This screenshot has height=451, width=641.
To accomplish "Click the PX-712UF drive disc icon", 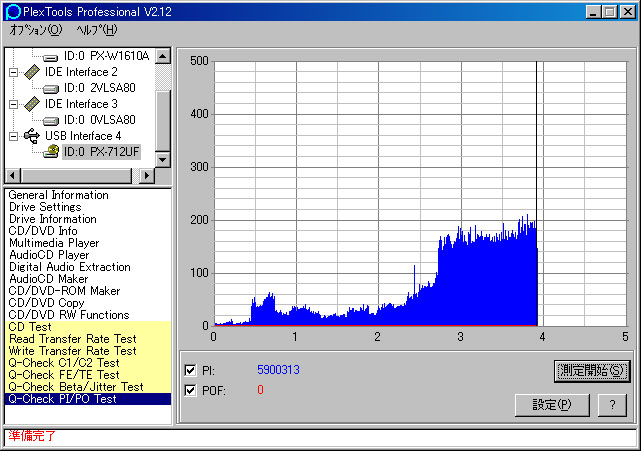I will coord(51,152).
